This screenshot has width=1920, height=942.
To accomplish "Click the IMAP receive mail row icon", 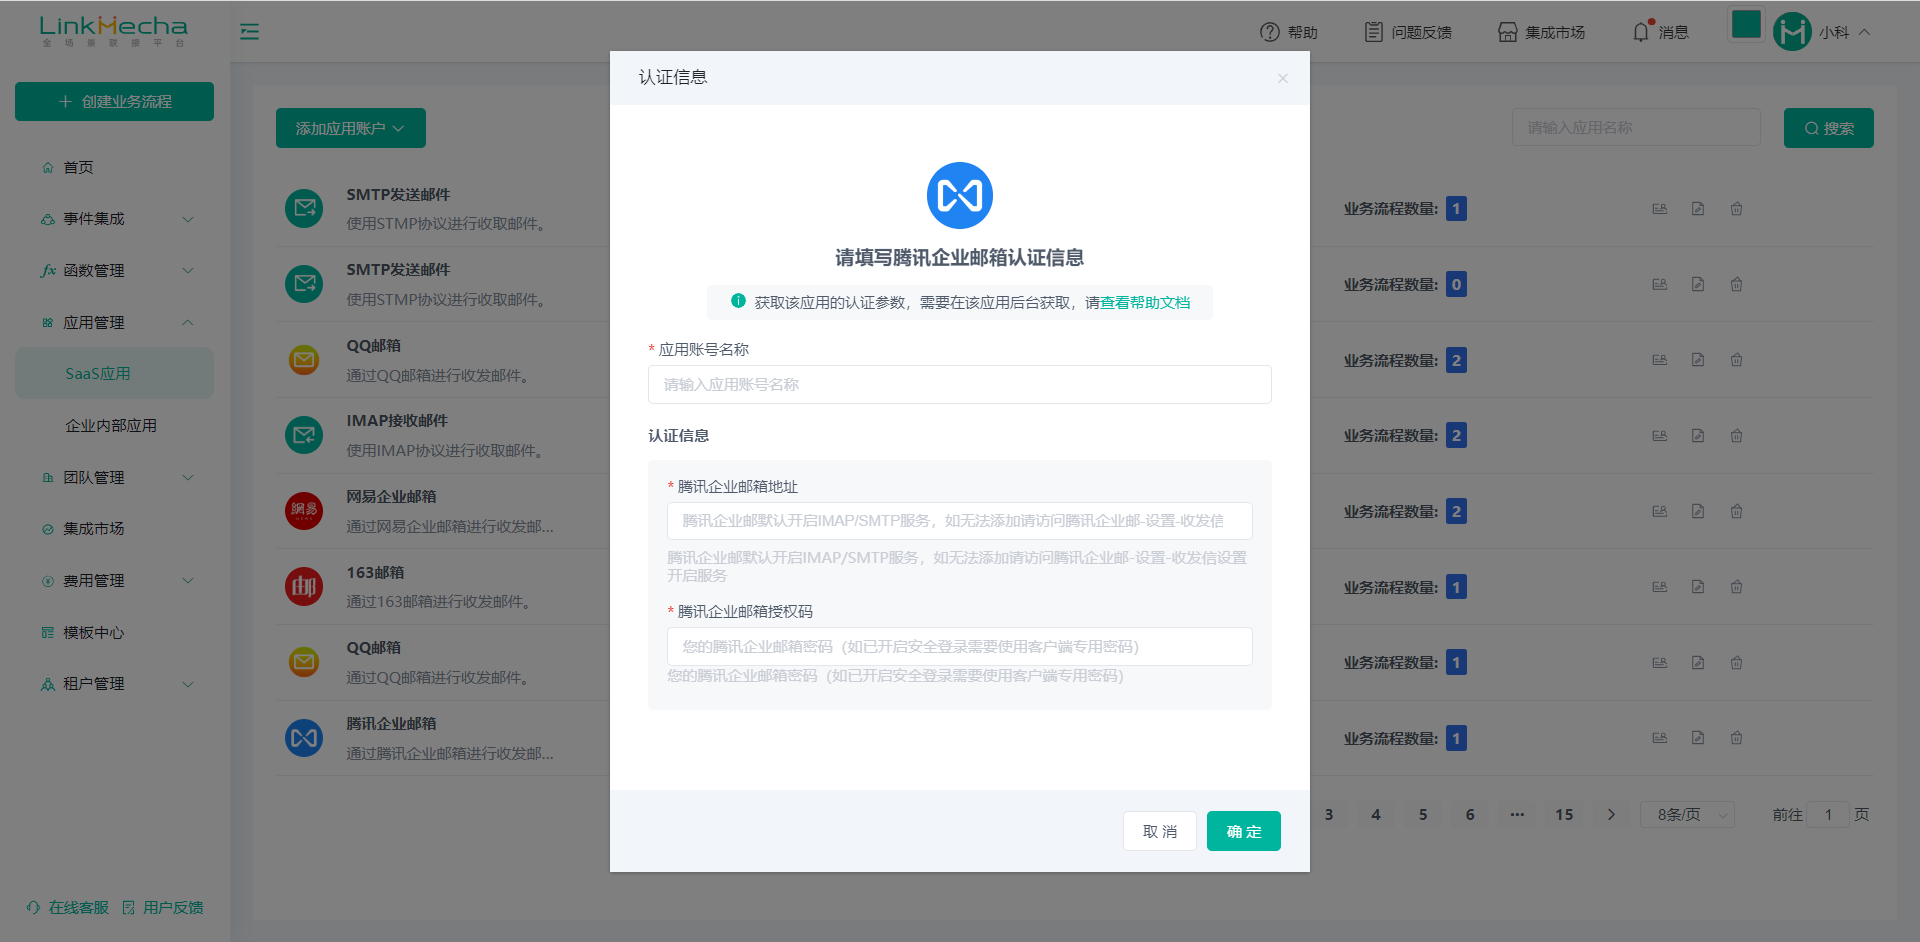I will click(304, 435).
